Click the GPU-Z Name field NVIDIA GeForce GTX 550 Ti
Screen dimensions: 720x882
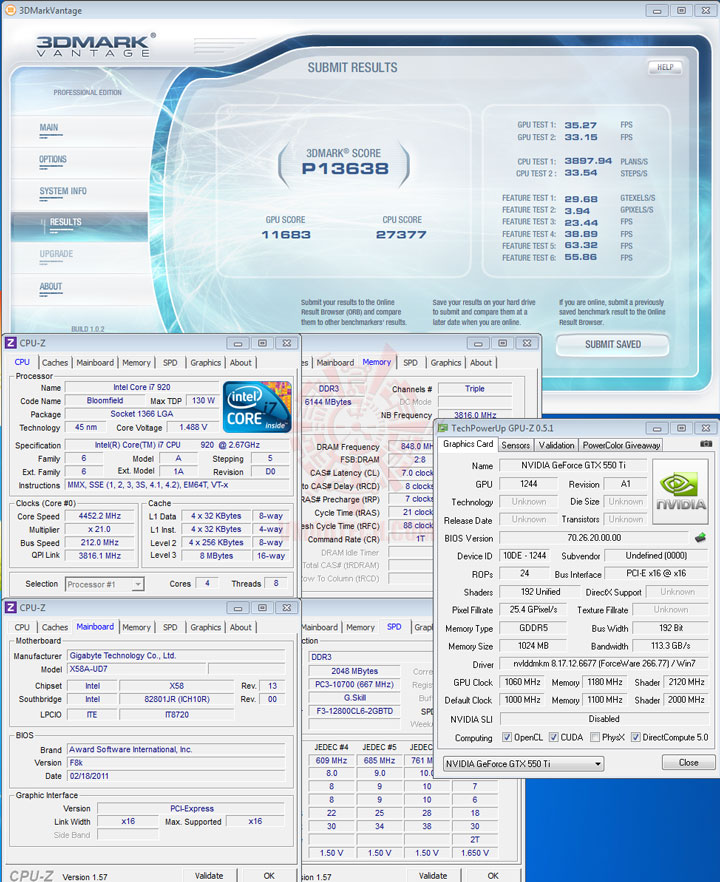click(x=573, y=465)
